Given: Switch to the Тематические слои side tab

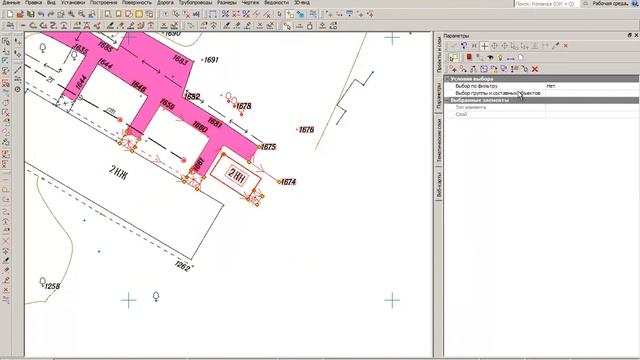Looking at the screenshot, I should pos(439,141).
